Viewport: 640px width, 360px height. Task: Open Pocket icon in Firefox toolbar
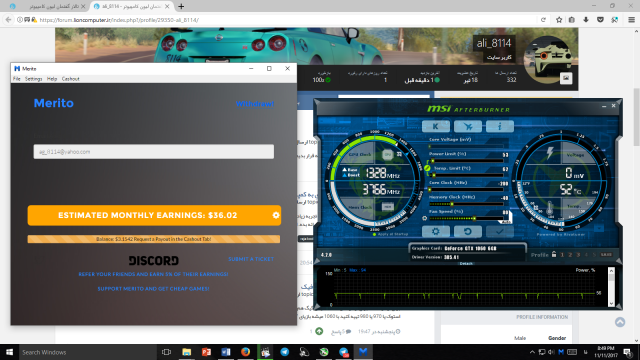pos(600,20)
